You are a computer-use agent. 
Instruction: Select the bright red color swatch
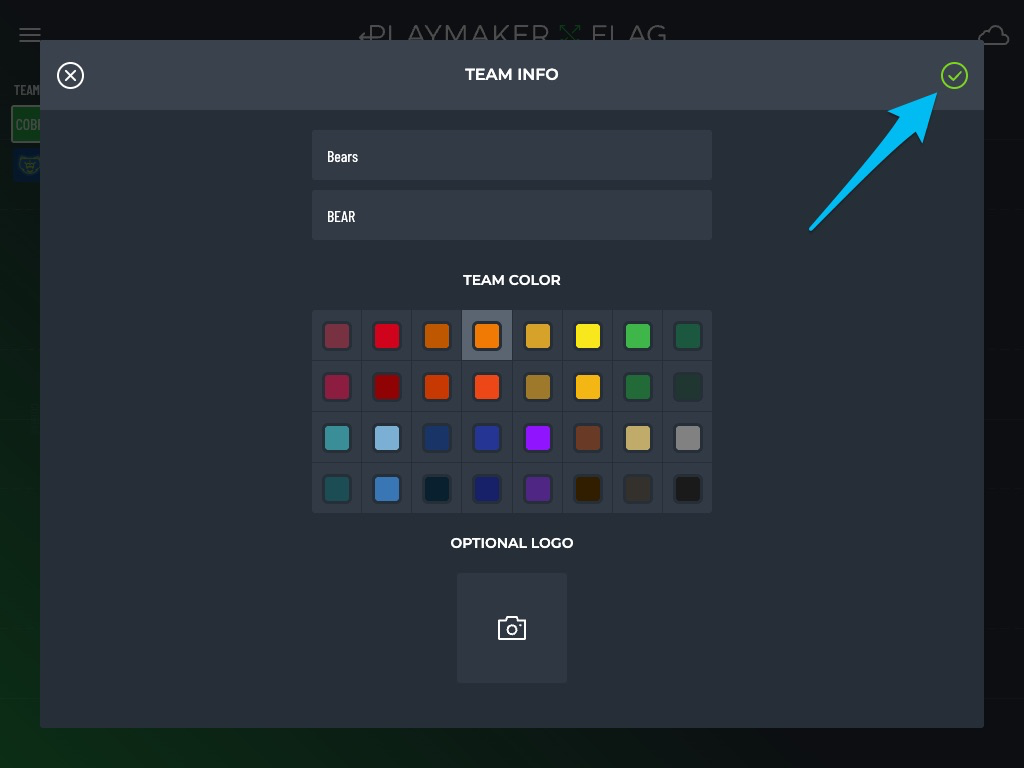point(387,336)
